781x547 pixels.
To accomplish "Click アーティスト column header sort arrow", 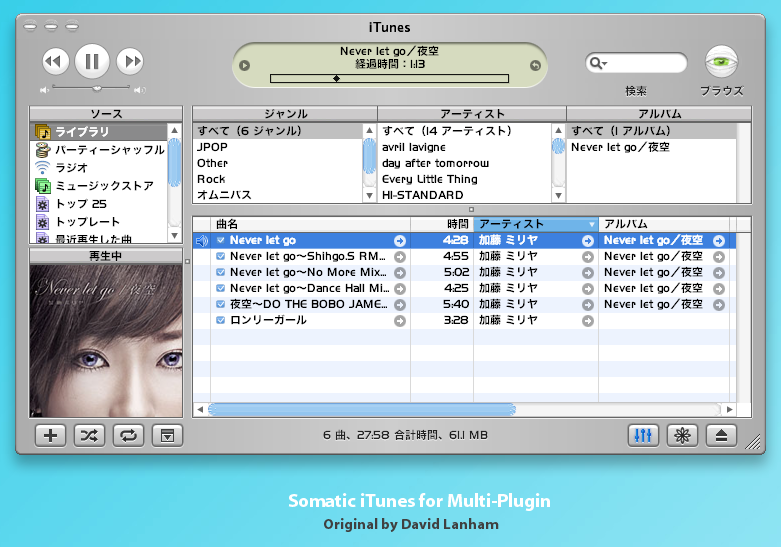I will (x=592, y=225).
